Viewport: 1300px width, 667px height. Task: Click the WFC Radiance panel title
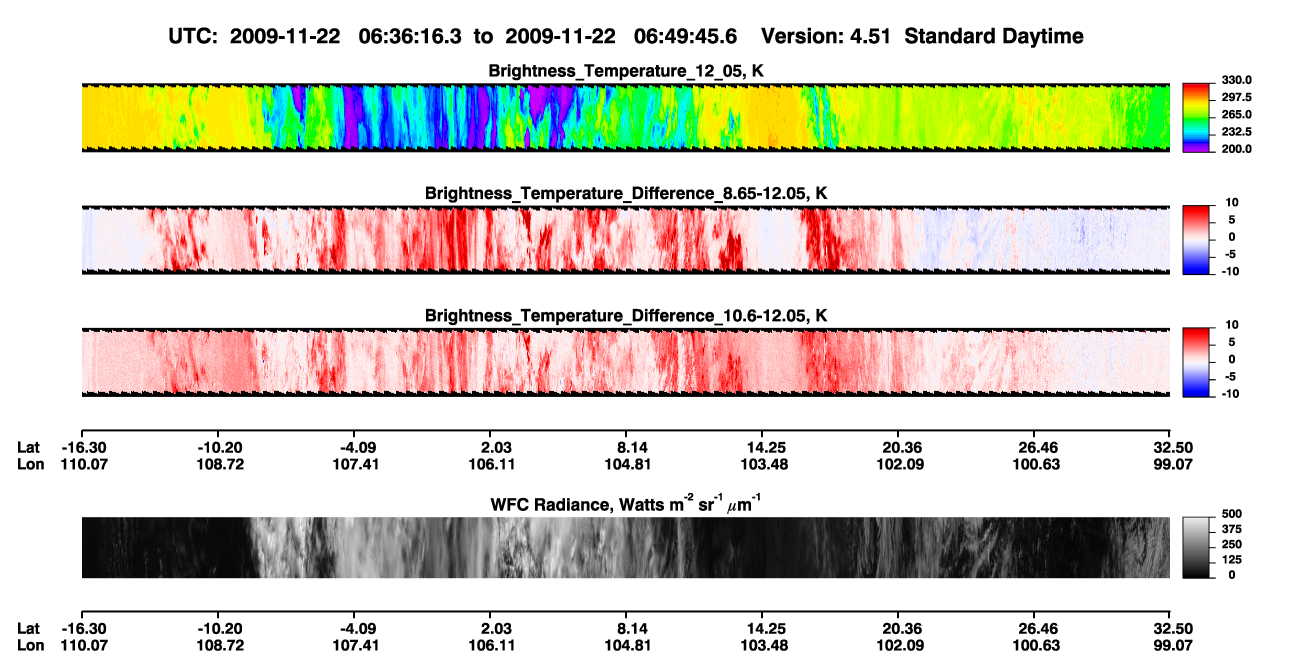click(626, 503)
